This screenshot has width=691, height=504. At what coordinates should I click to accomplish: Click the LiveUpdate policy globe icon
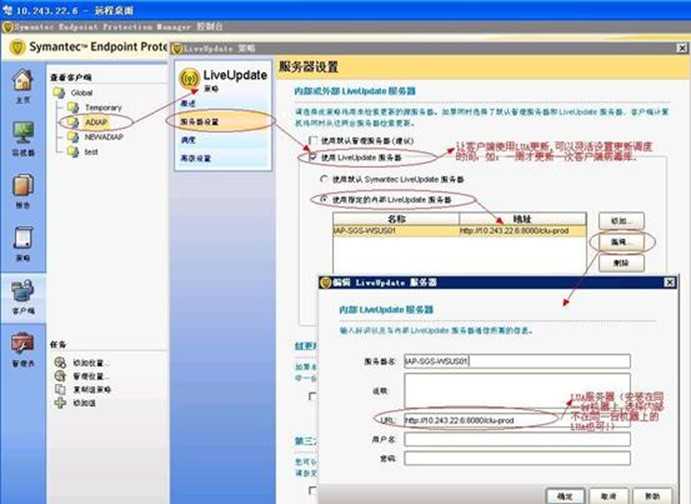[x=189, y=79]
